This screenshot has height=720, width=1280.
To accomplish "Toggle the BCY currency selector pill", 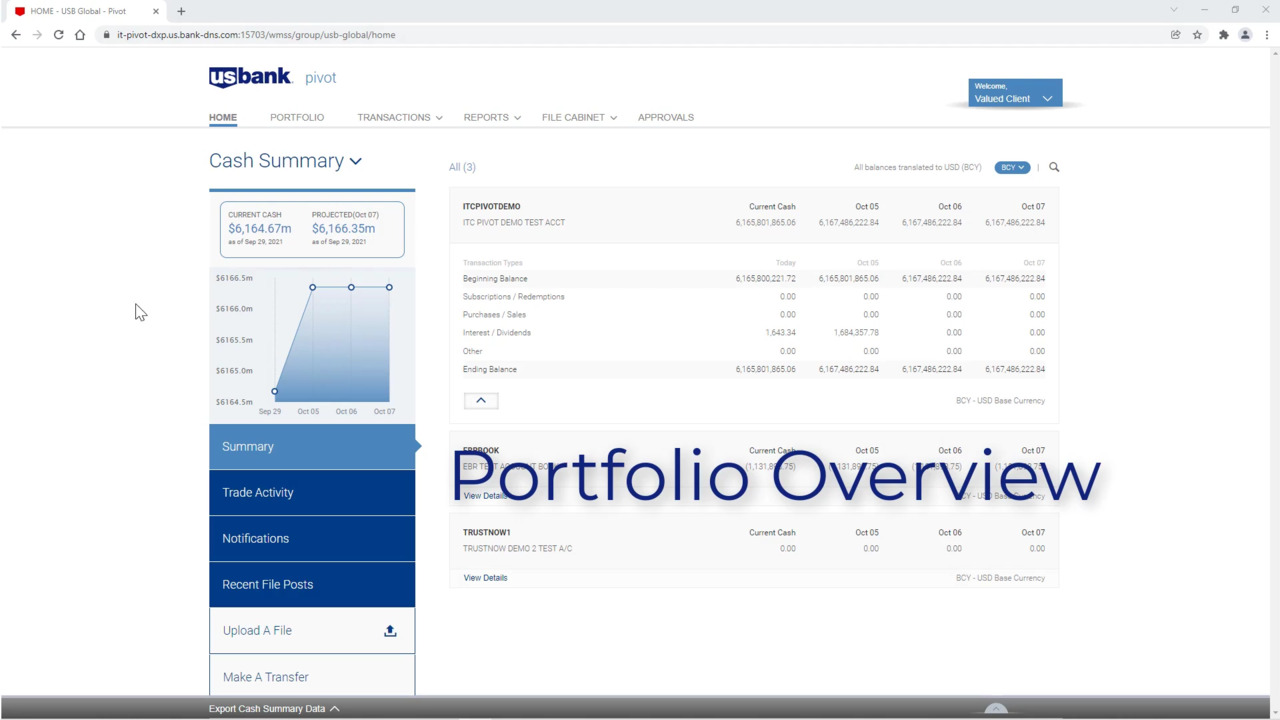I will pyautogui.click(x=1012, y=167).
